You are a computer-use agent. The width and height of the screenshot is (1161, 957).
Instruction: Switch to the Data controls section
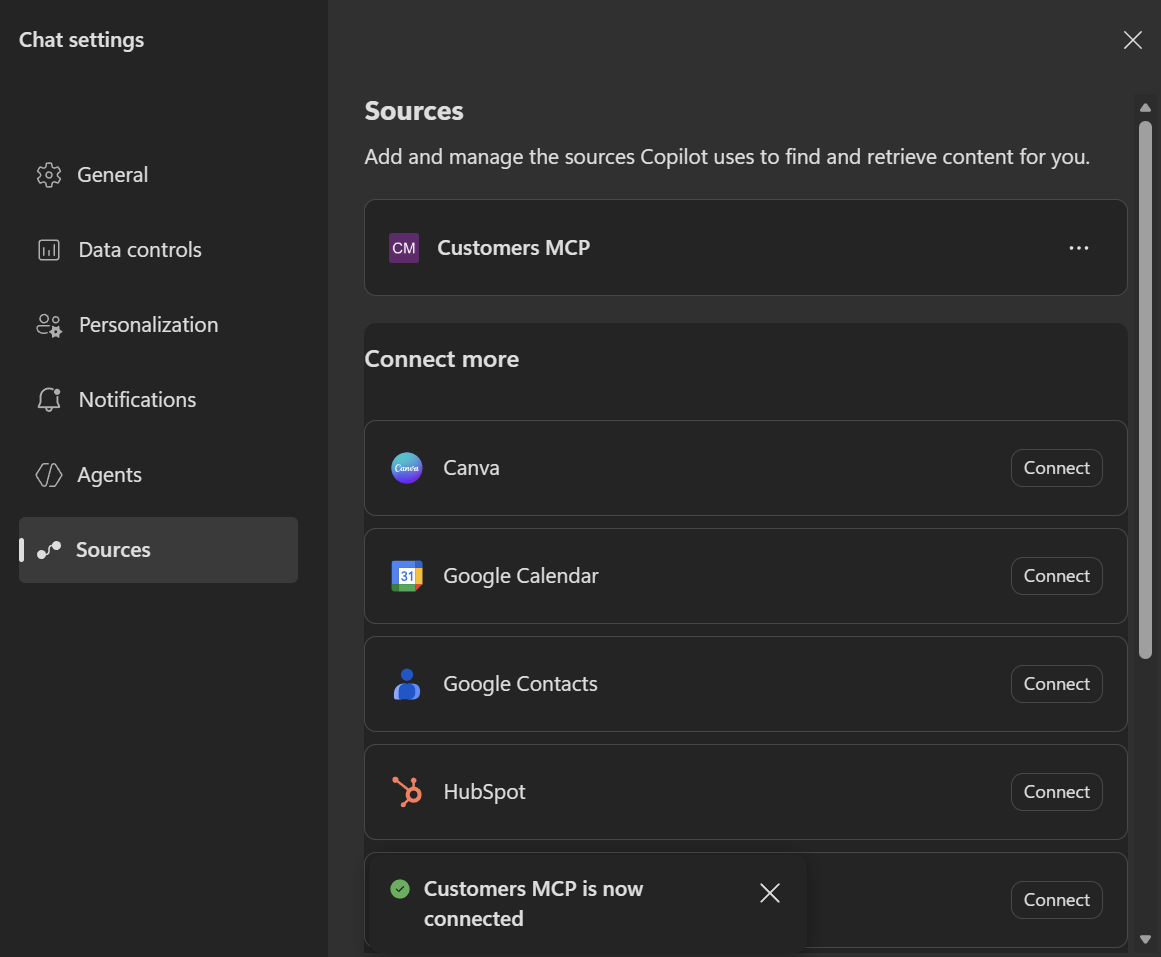(x=158, y=250)
